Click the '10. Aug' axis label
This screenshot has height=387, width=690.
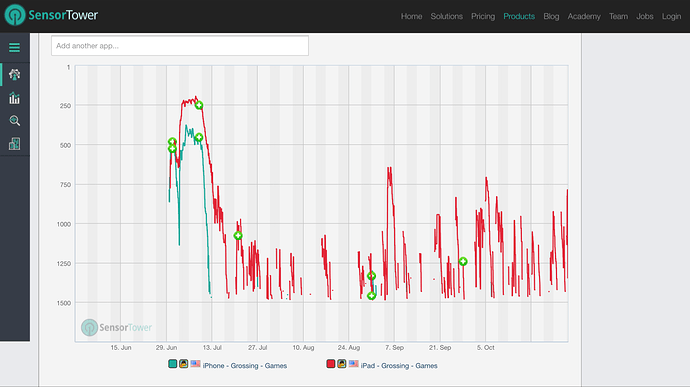click(303, 348)
